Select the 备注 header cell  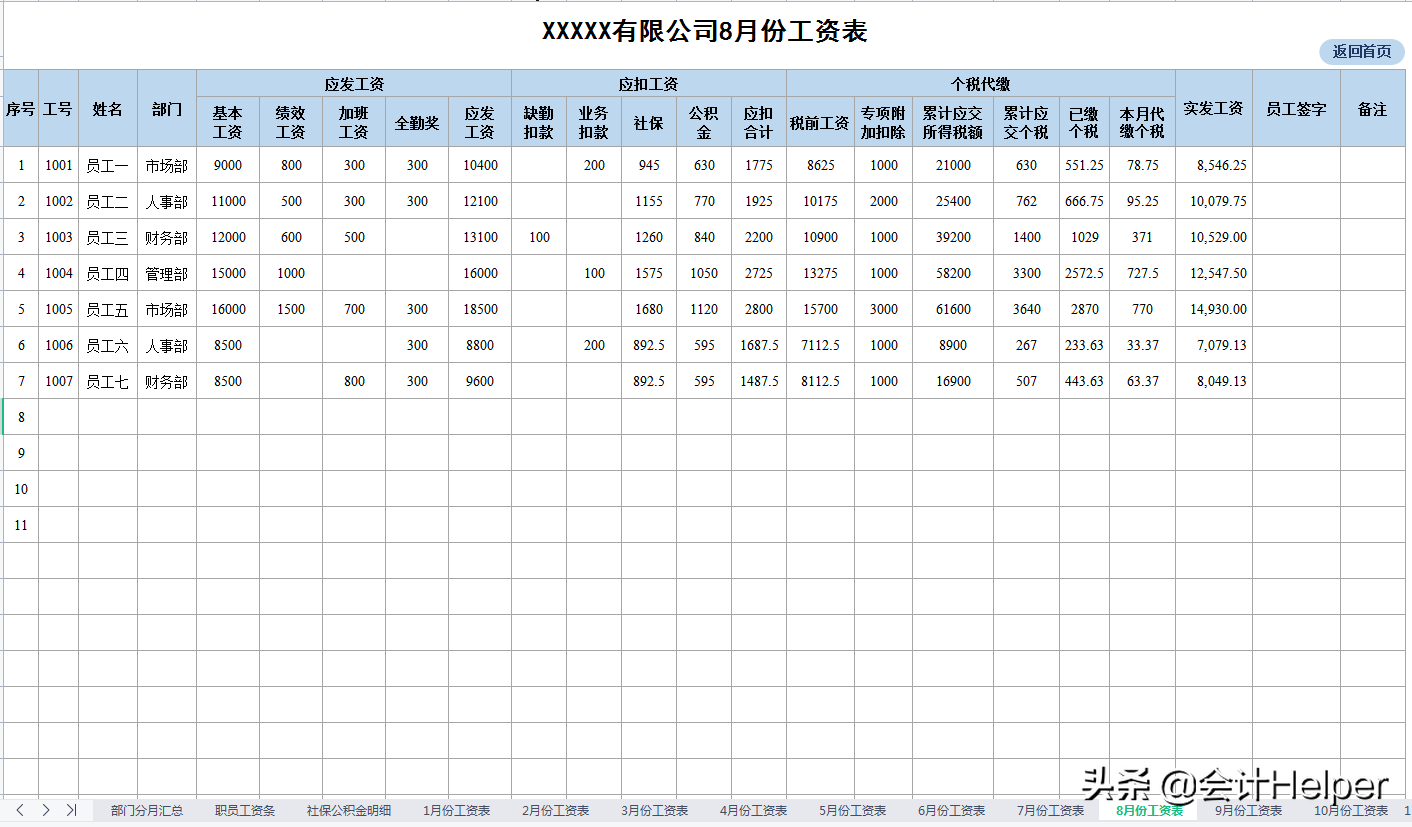click(1373, 109)
